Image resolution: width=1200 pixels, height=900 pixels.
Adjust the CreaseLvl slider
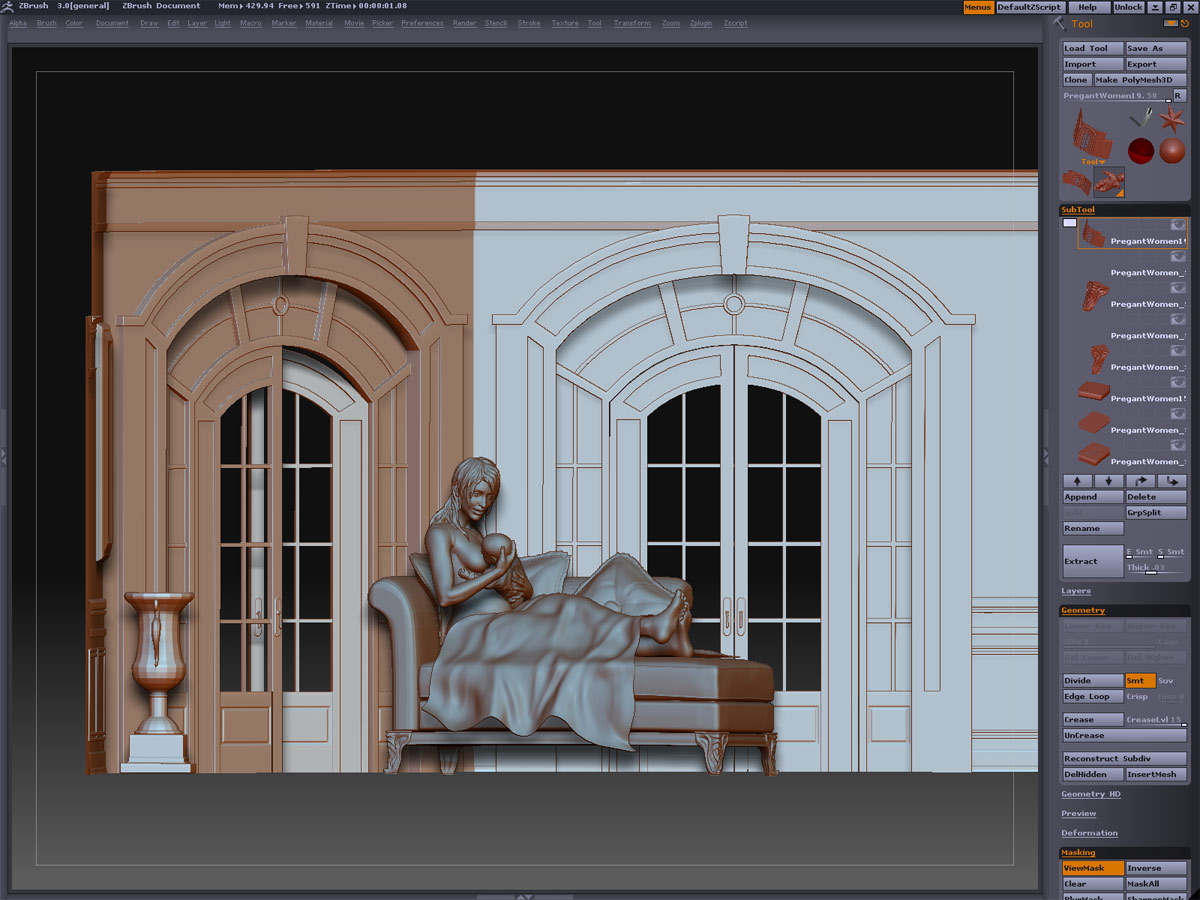(x=1156, y=720)
